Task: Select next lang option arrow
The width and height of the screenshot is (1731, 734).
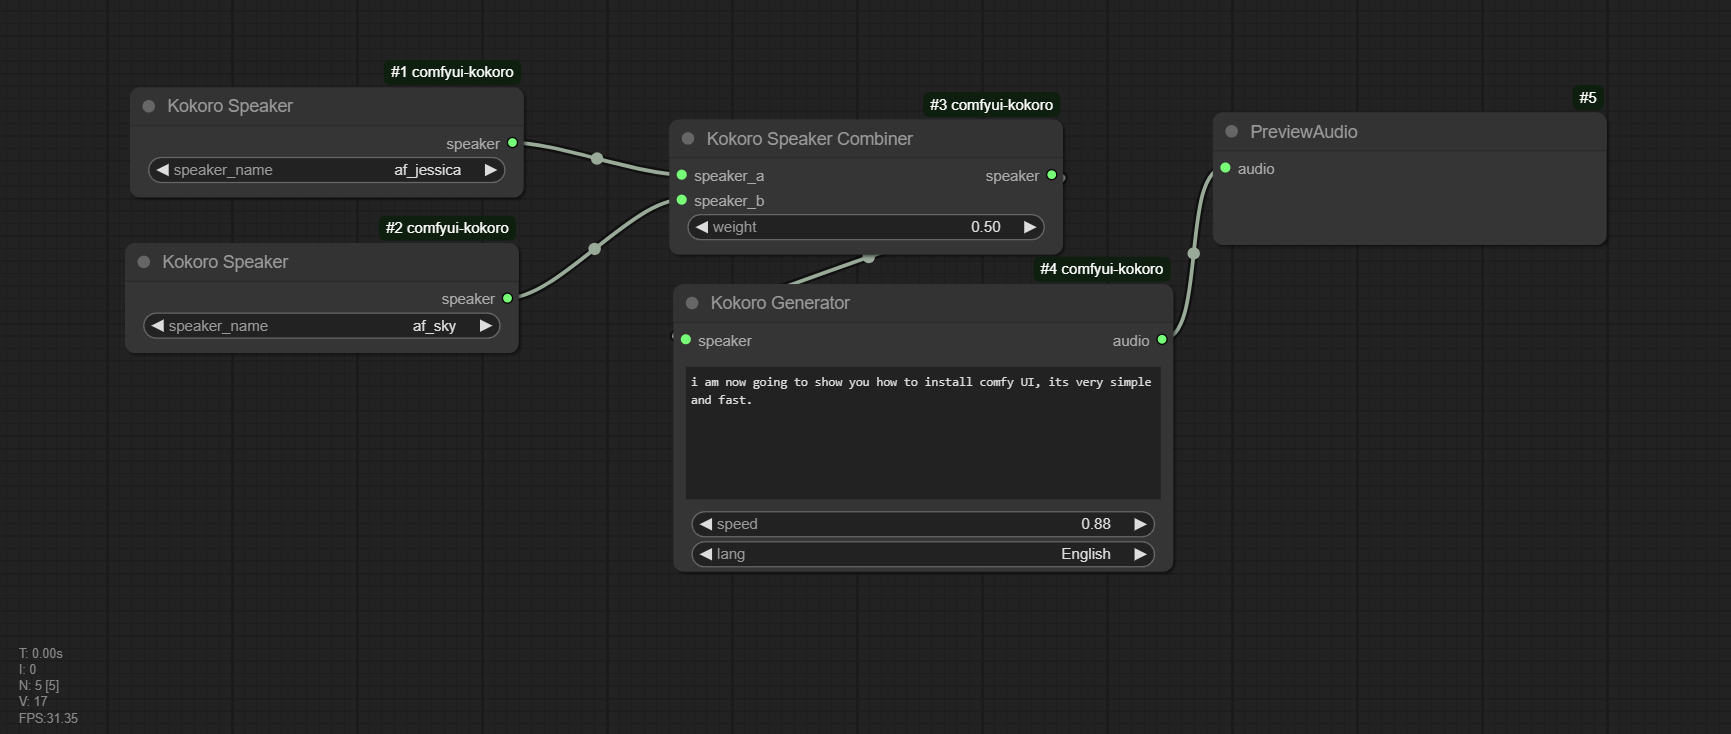Action: click(x=1139, y=554)
